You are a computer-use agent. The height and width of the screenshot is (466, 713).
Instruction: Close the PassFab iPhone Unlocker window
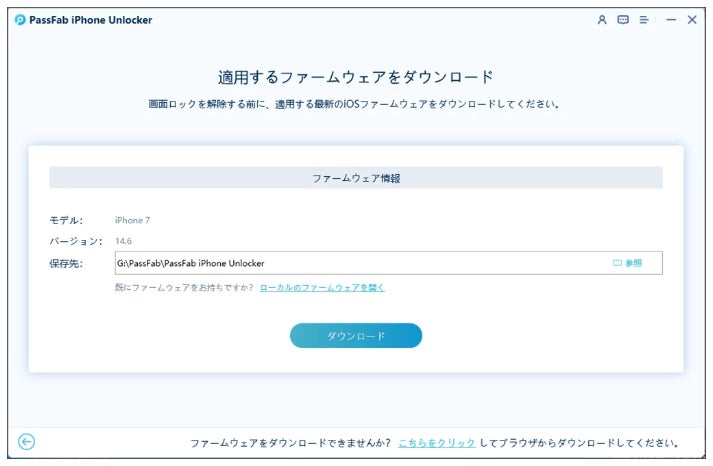point(692,20)
